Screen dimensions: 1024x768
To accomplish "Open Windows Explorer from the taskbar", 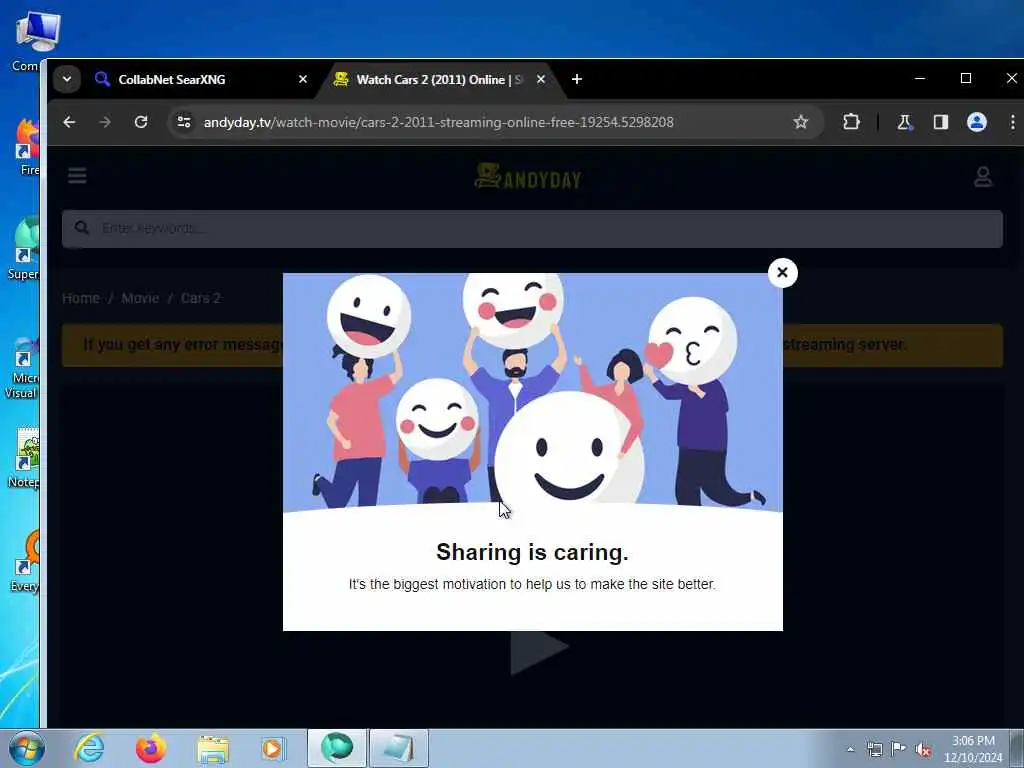I will [x=213, y=748].
